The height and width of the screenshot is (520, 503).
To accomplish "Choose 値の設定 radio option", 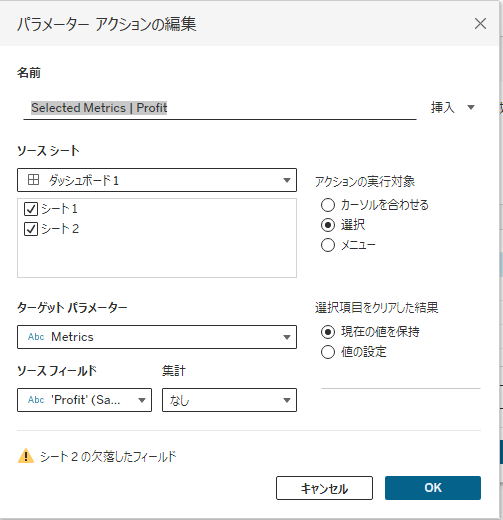I will coord(328,352).
